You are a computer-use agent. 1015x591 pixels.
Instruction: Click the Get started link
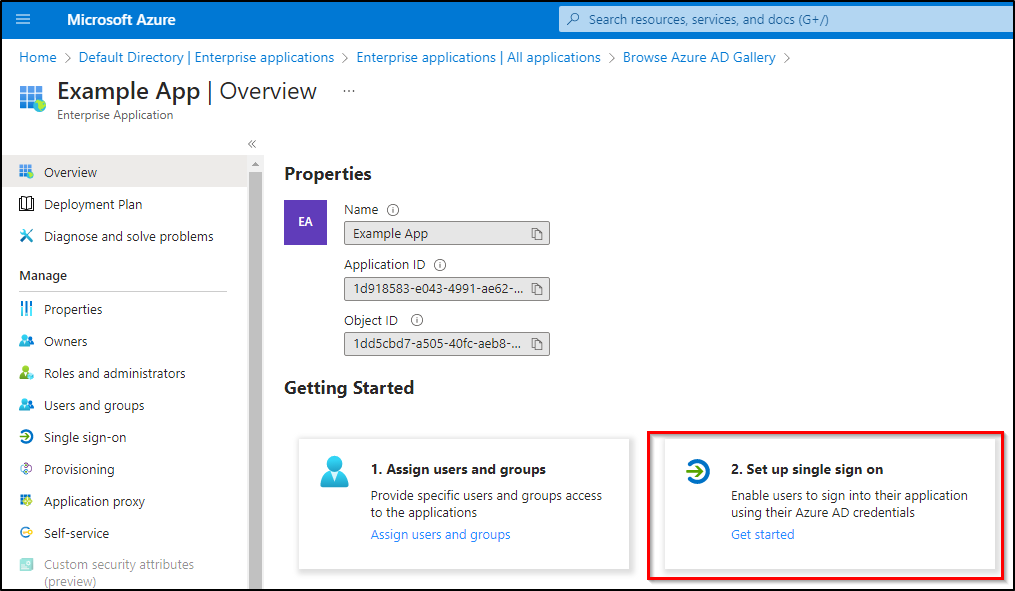point(762,534)
